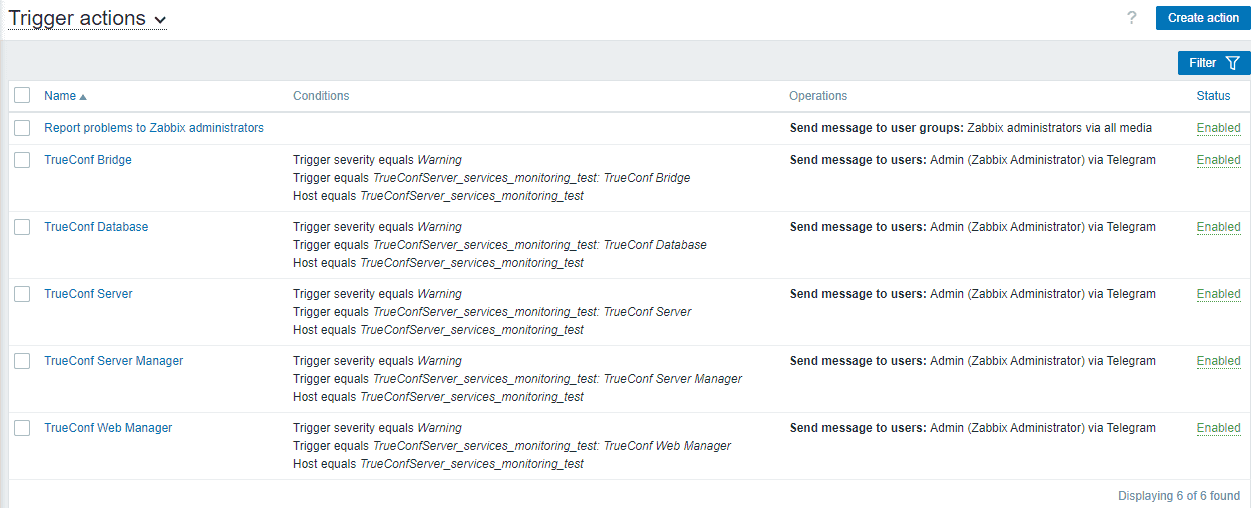Check the TrueConf Web Manager row checkbox
This screenshot has height=508, width=1251.
coord(22,428)
